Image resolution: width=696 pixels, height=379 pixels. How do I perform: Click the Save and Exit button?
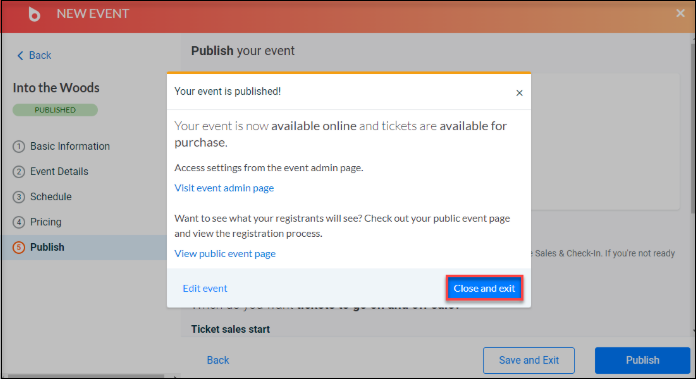click(x=529, y=360)
